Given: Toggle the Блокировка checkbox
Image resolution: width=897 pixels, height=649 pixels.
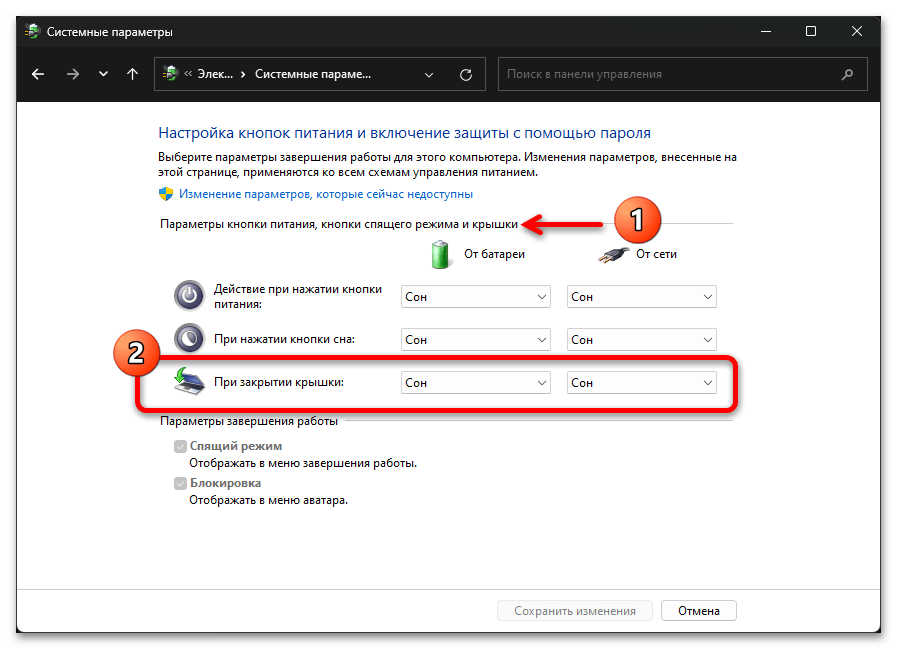Looking at the screenshot, I should click(180, 484).
